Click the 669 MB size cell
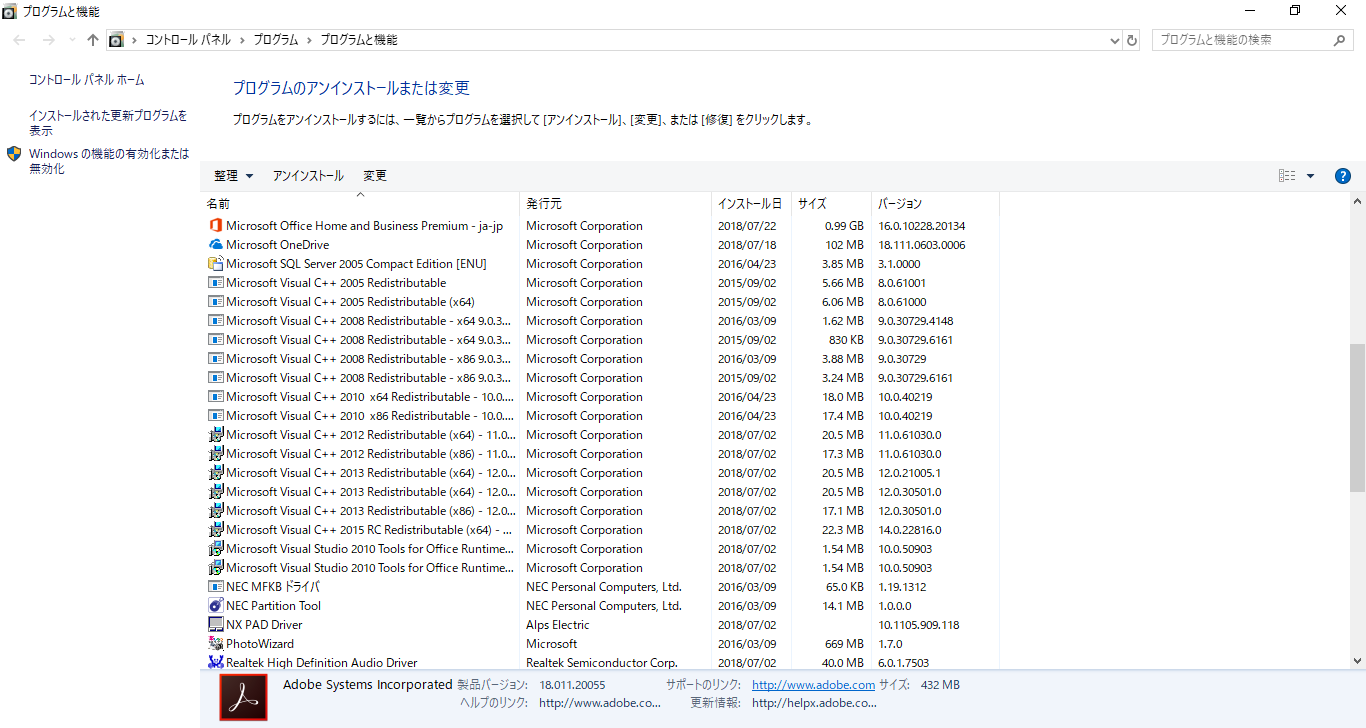This screenshot has width=1366, height=728. tap(845, 644)
